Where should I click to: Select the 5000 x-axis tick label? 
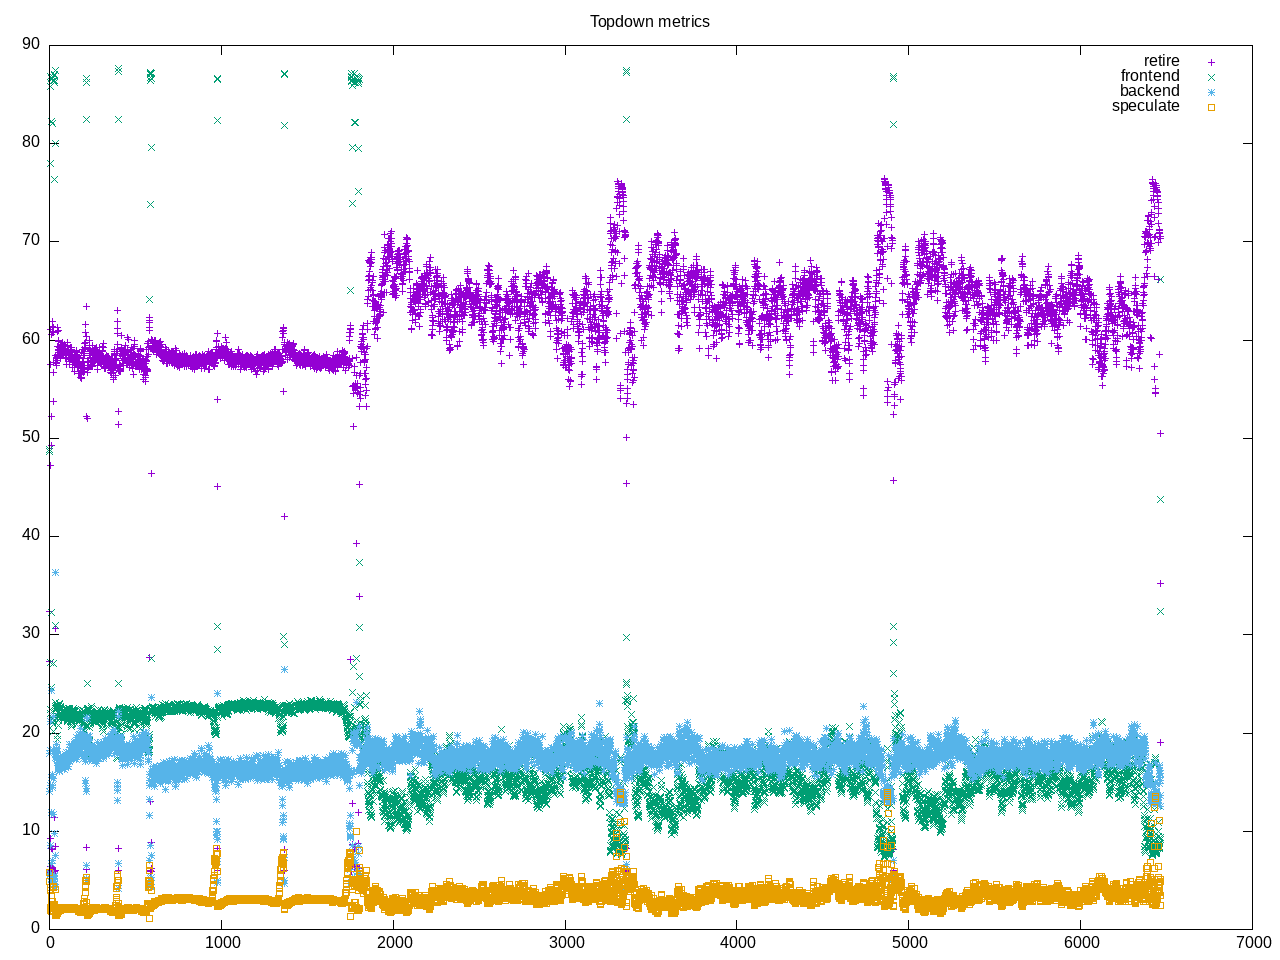pos(909,942)
